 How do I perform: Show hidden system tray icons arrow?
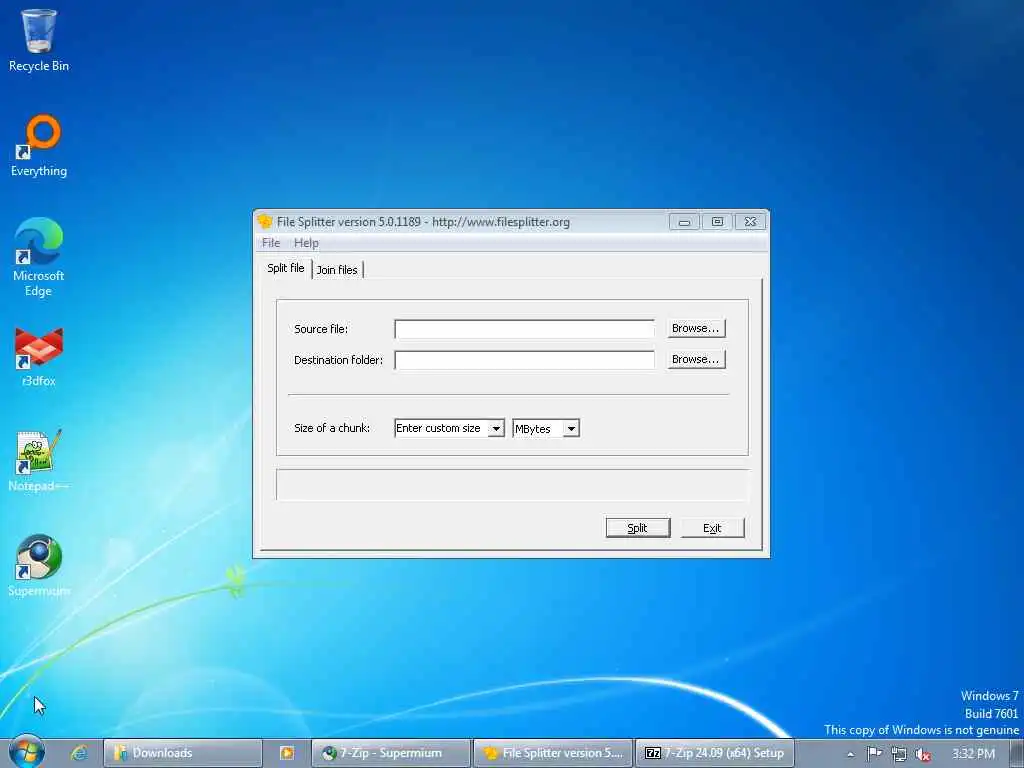click(x=850, y=754)
